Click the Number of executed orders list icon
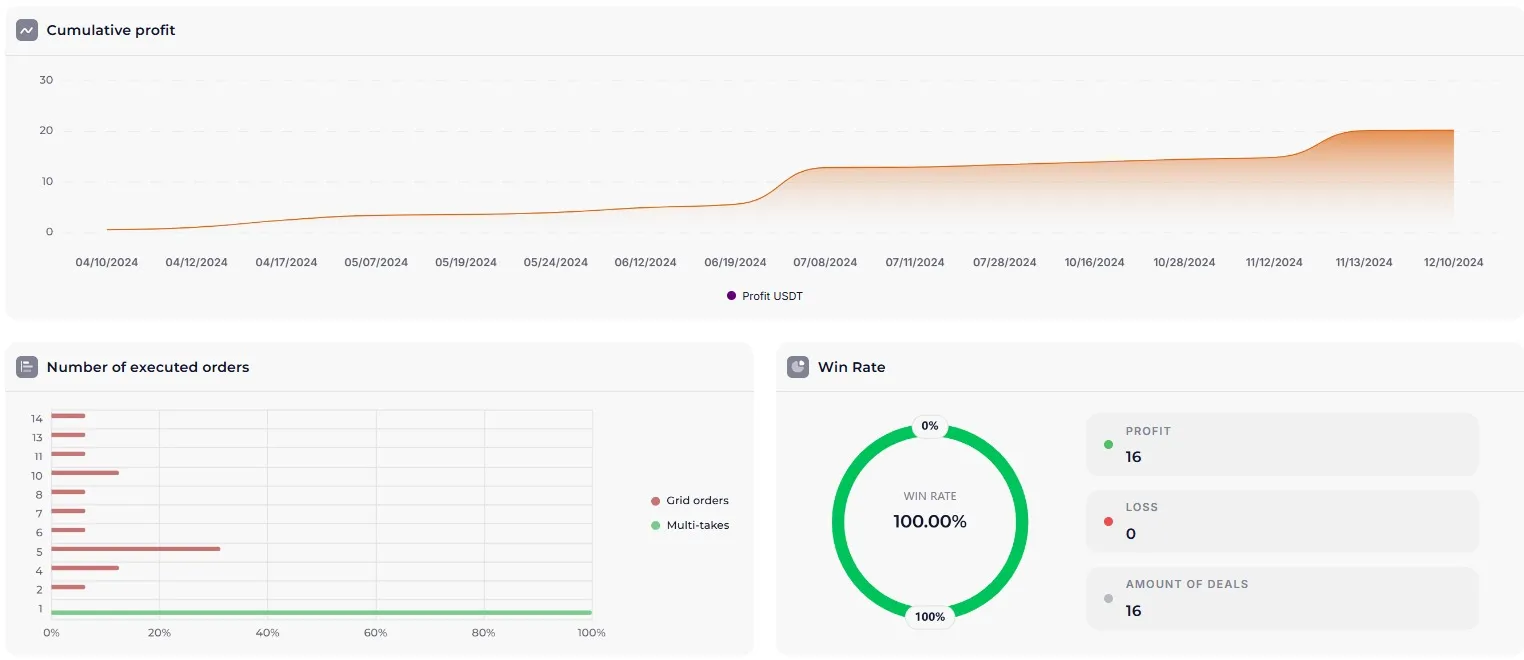This screenshot has height=660, width=1524. pyautogui.click(x=27, y=367)
